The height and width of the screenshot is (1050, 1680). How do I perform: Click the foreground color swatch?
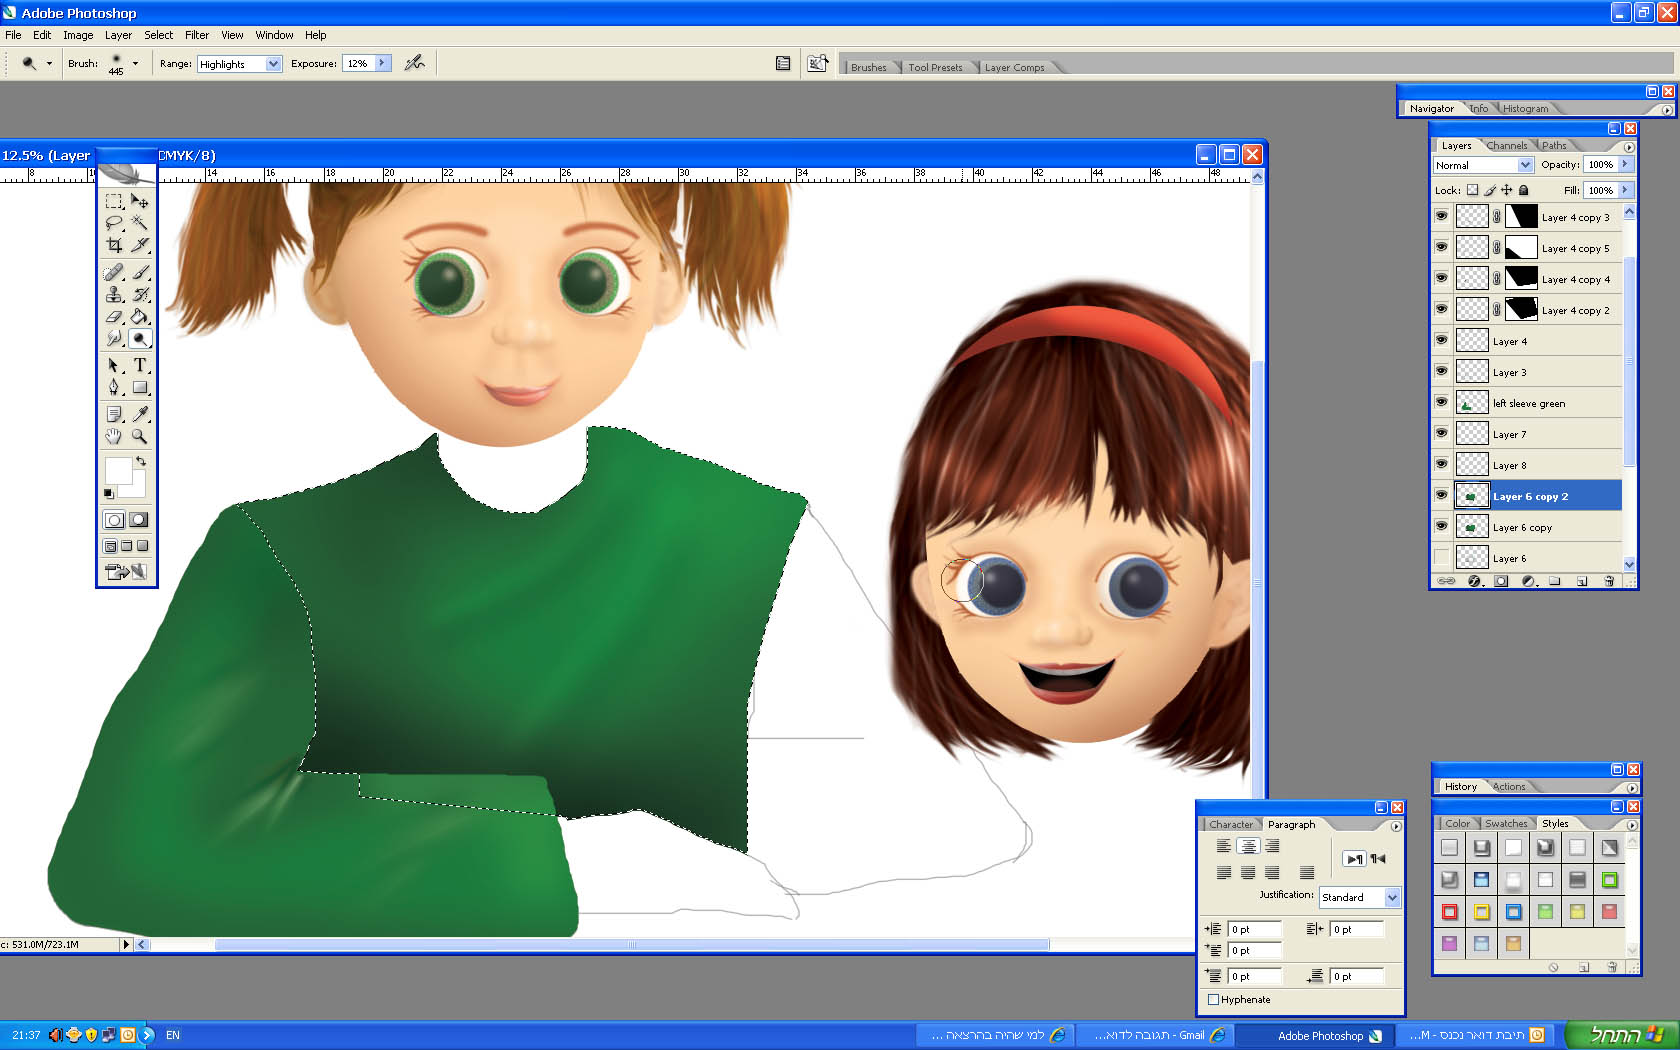click(x=118, y=470)
